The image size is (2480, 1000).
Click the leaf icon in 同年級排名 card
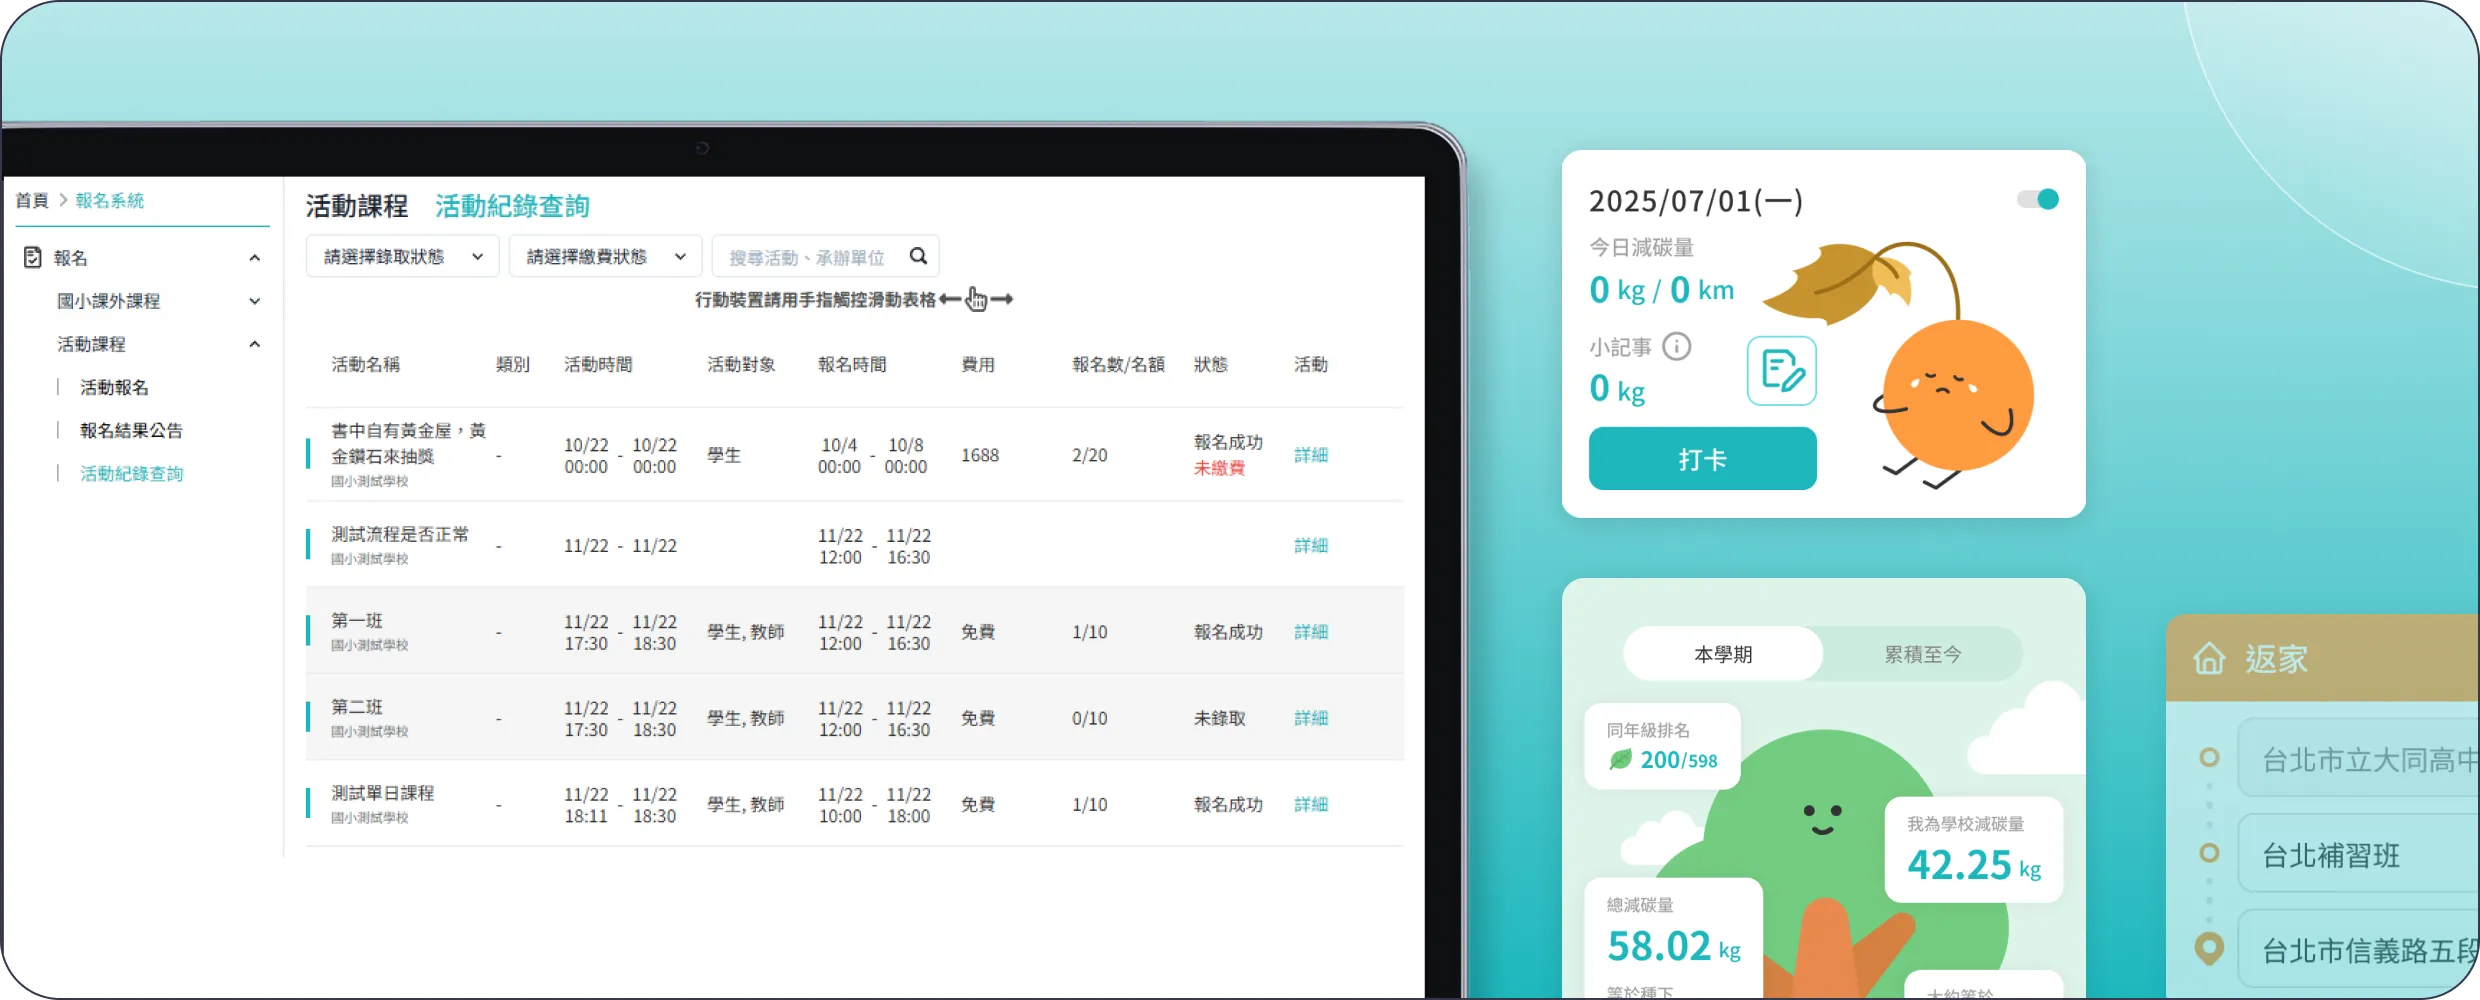click(1620, 760)
